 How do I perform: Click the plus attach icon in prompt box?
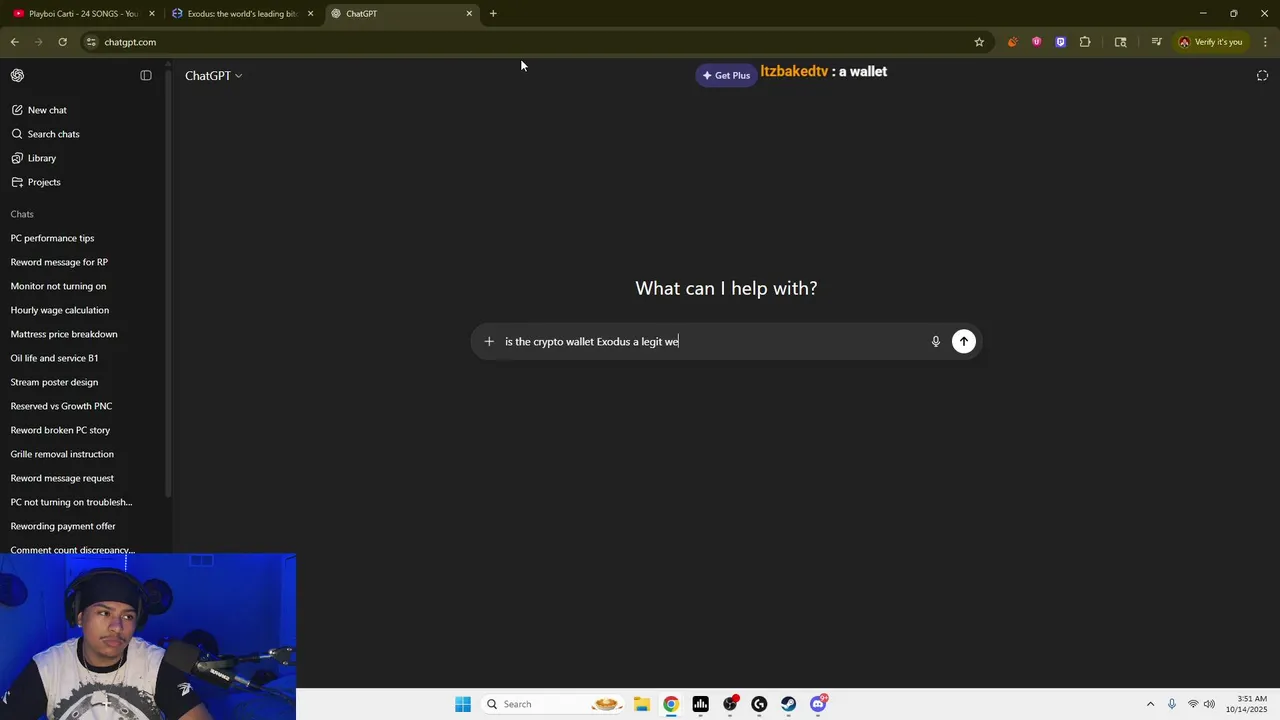pos(489,342)
